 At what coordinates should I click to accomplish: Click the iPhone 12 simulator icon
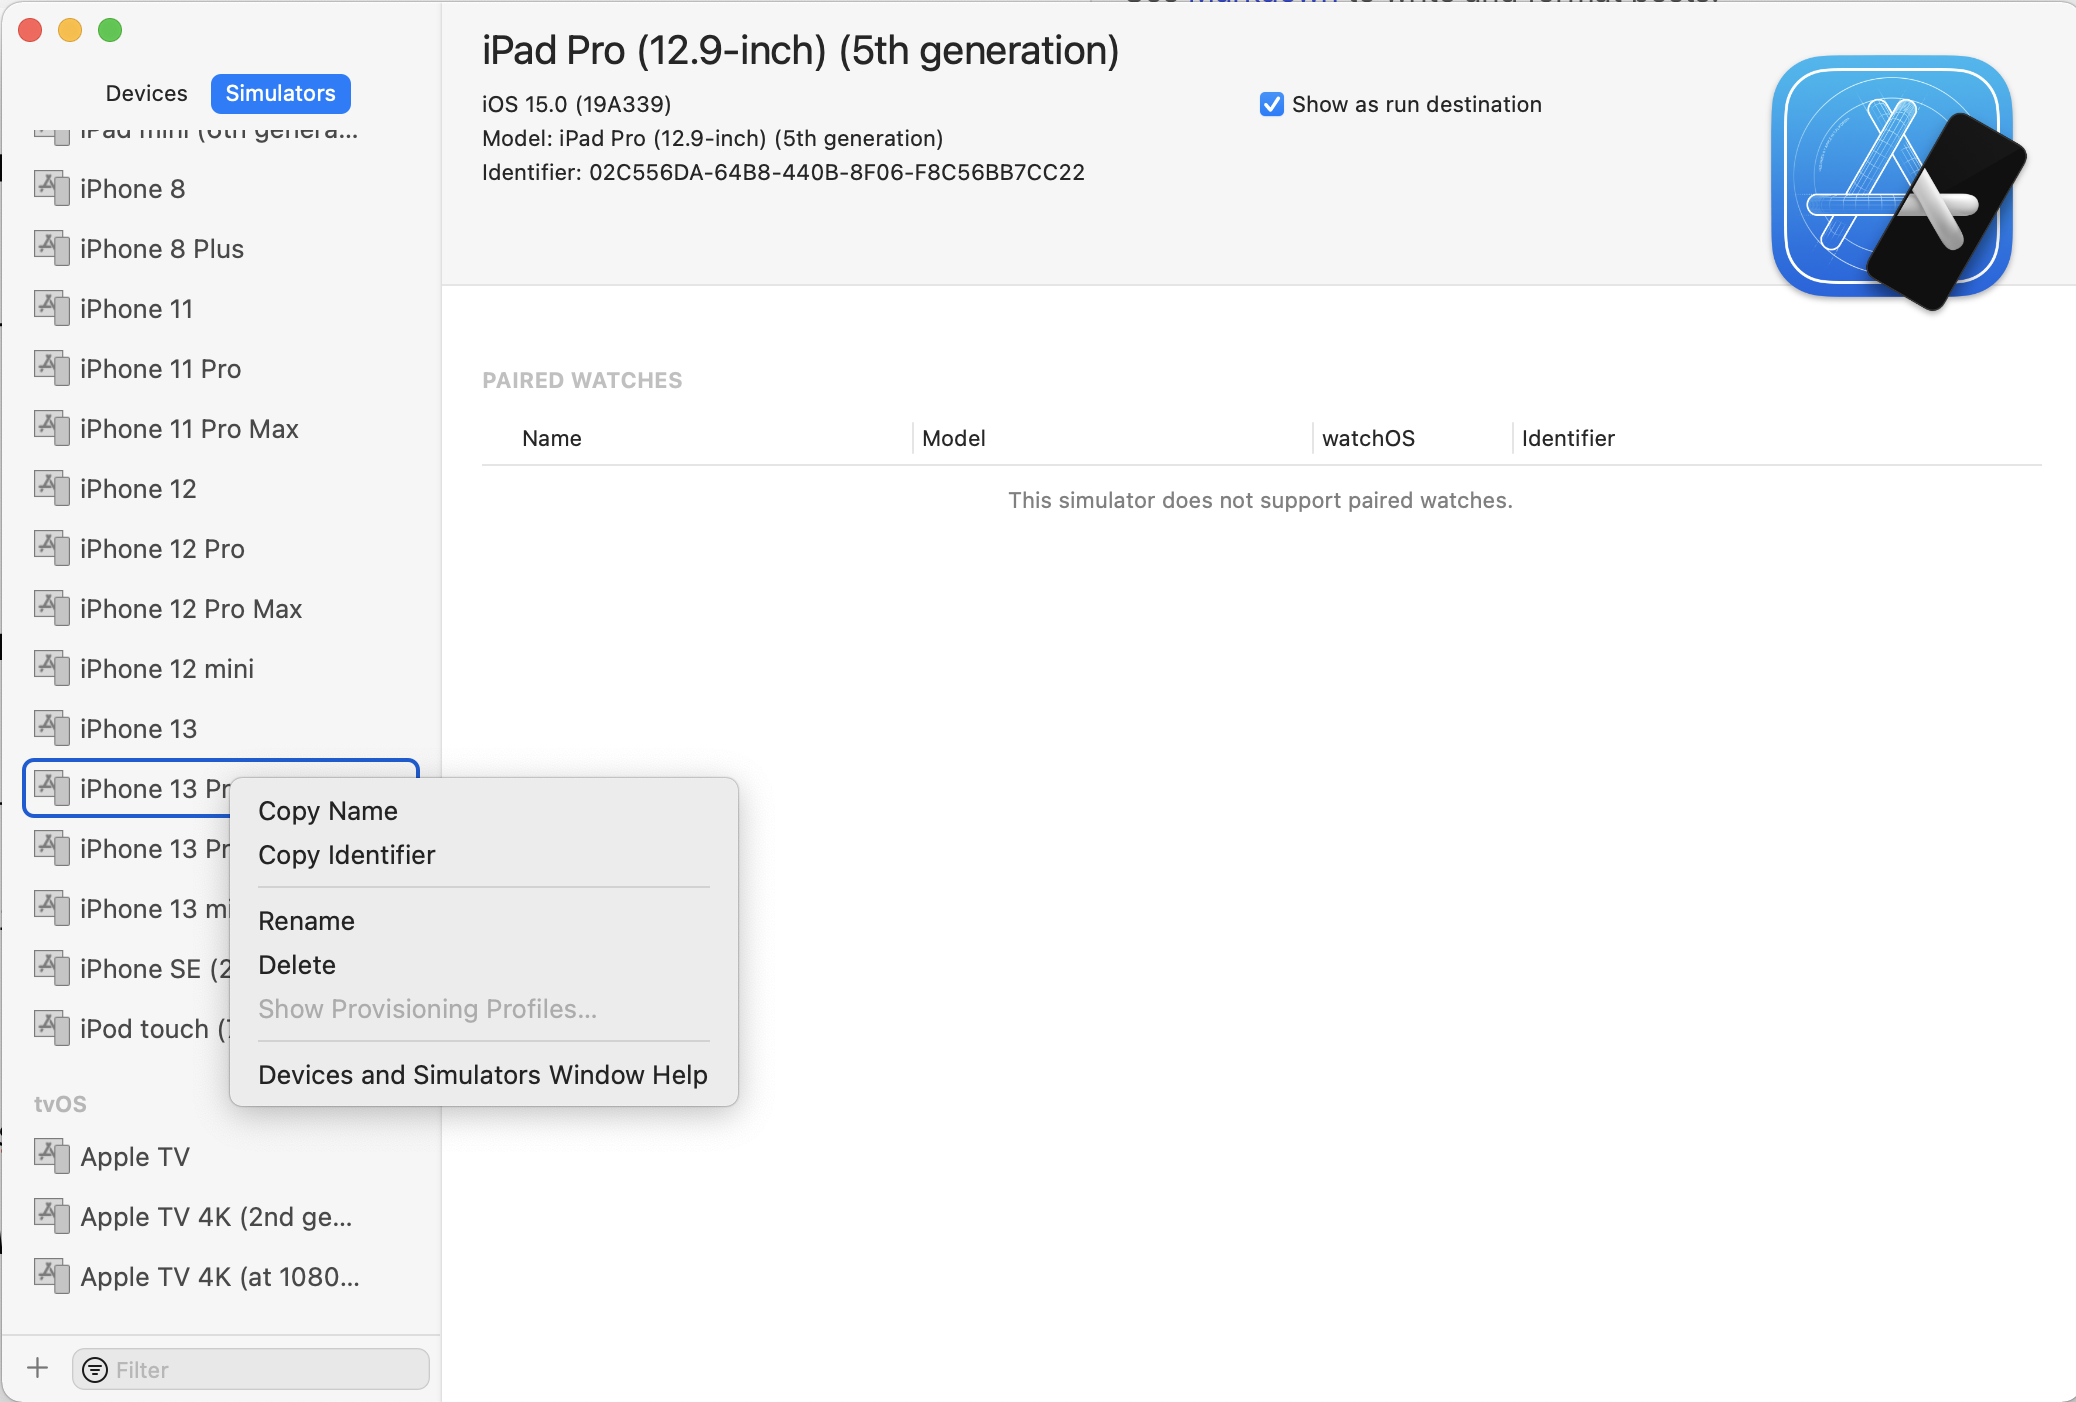[x=52, y=488]
